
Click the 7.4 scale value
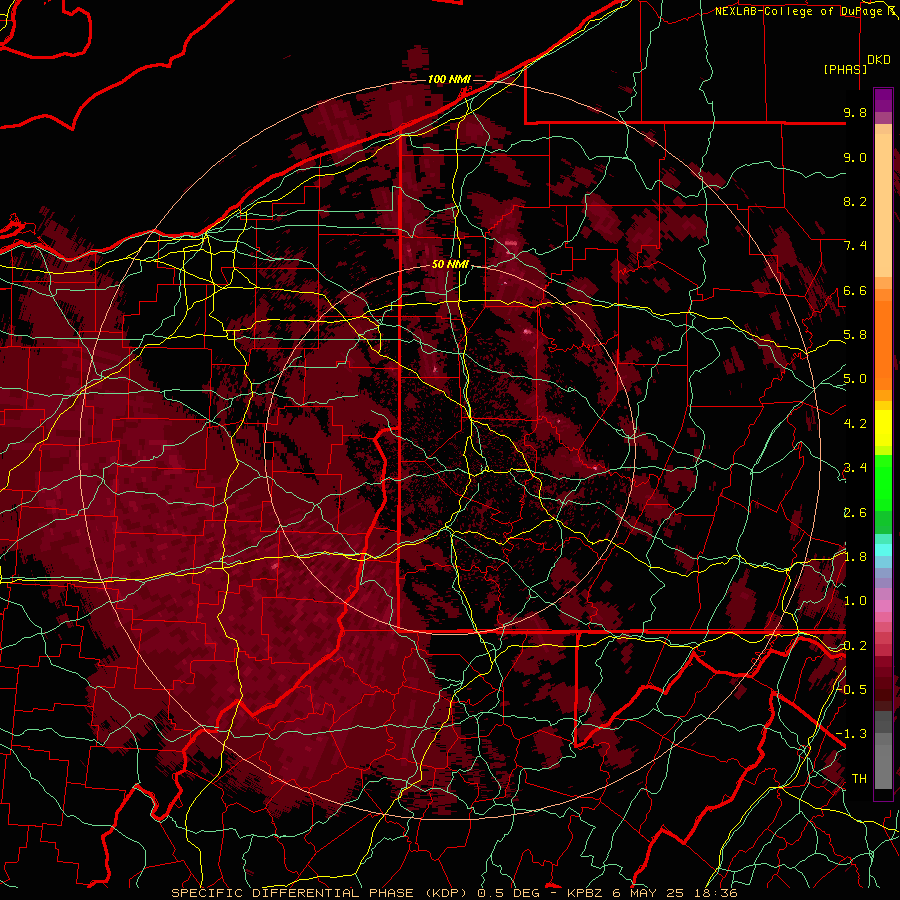[855, 246]
